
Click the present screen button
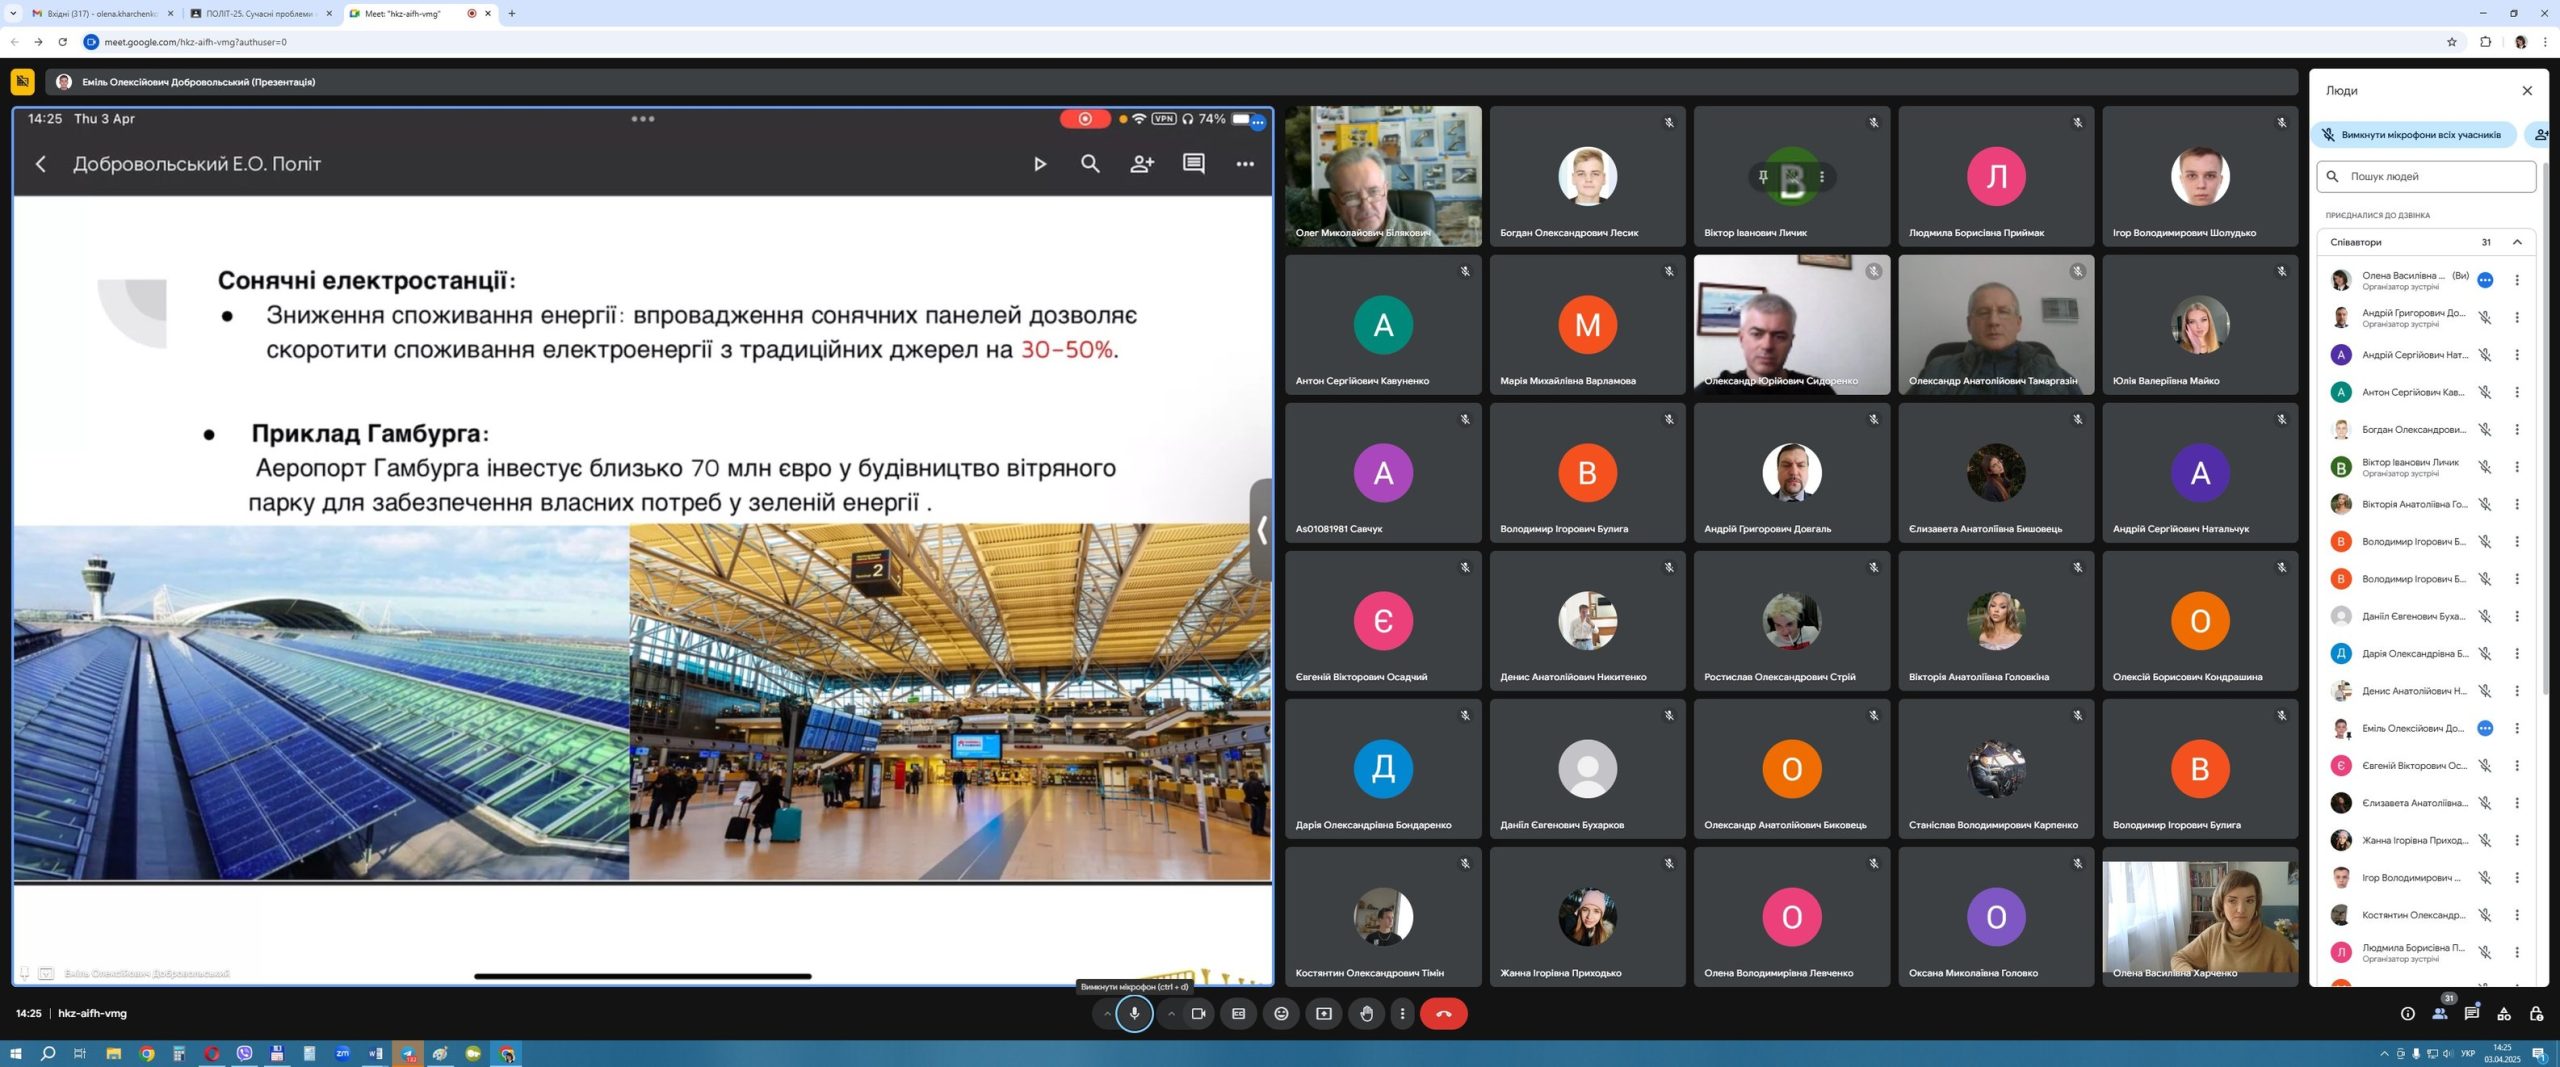(x=1324, y=1013)
